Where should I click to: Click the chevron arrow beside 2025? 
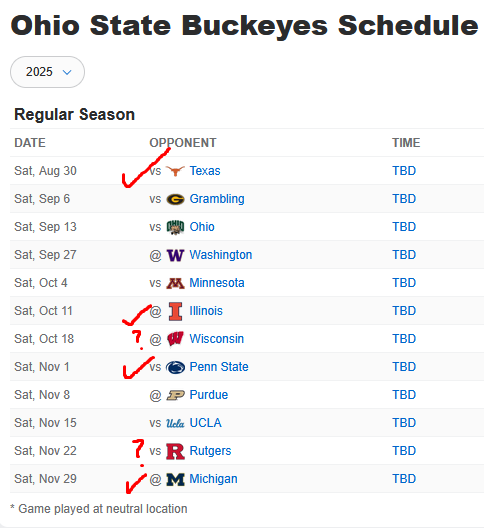click(67, 72)
